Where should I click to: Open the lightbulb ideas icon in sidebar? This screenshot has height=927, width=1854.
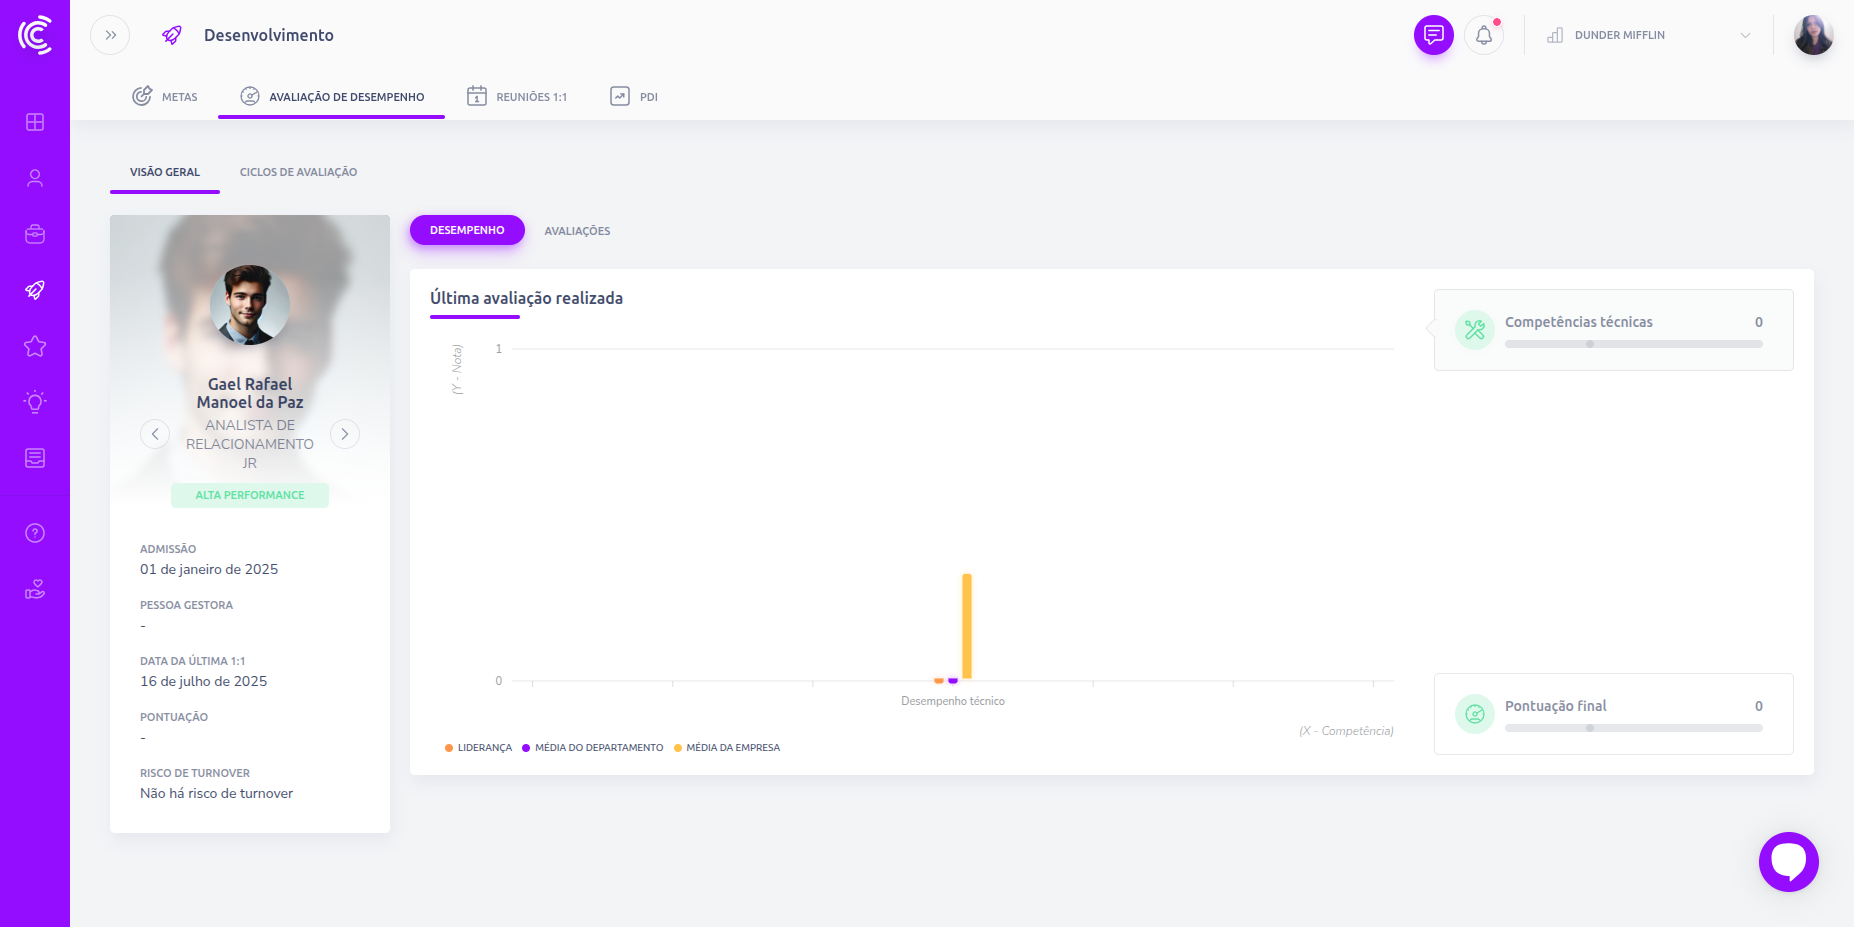[35, 402]
